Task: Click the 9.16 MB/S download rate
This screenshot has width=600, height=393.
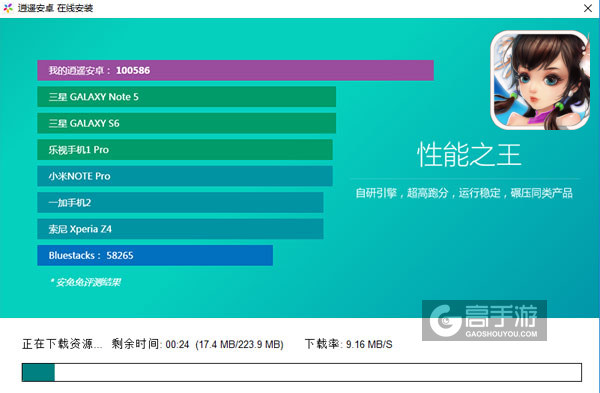Action: click(x=369, y=345)
